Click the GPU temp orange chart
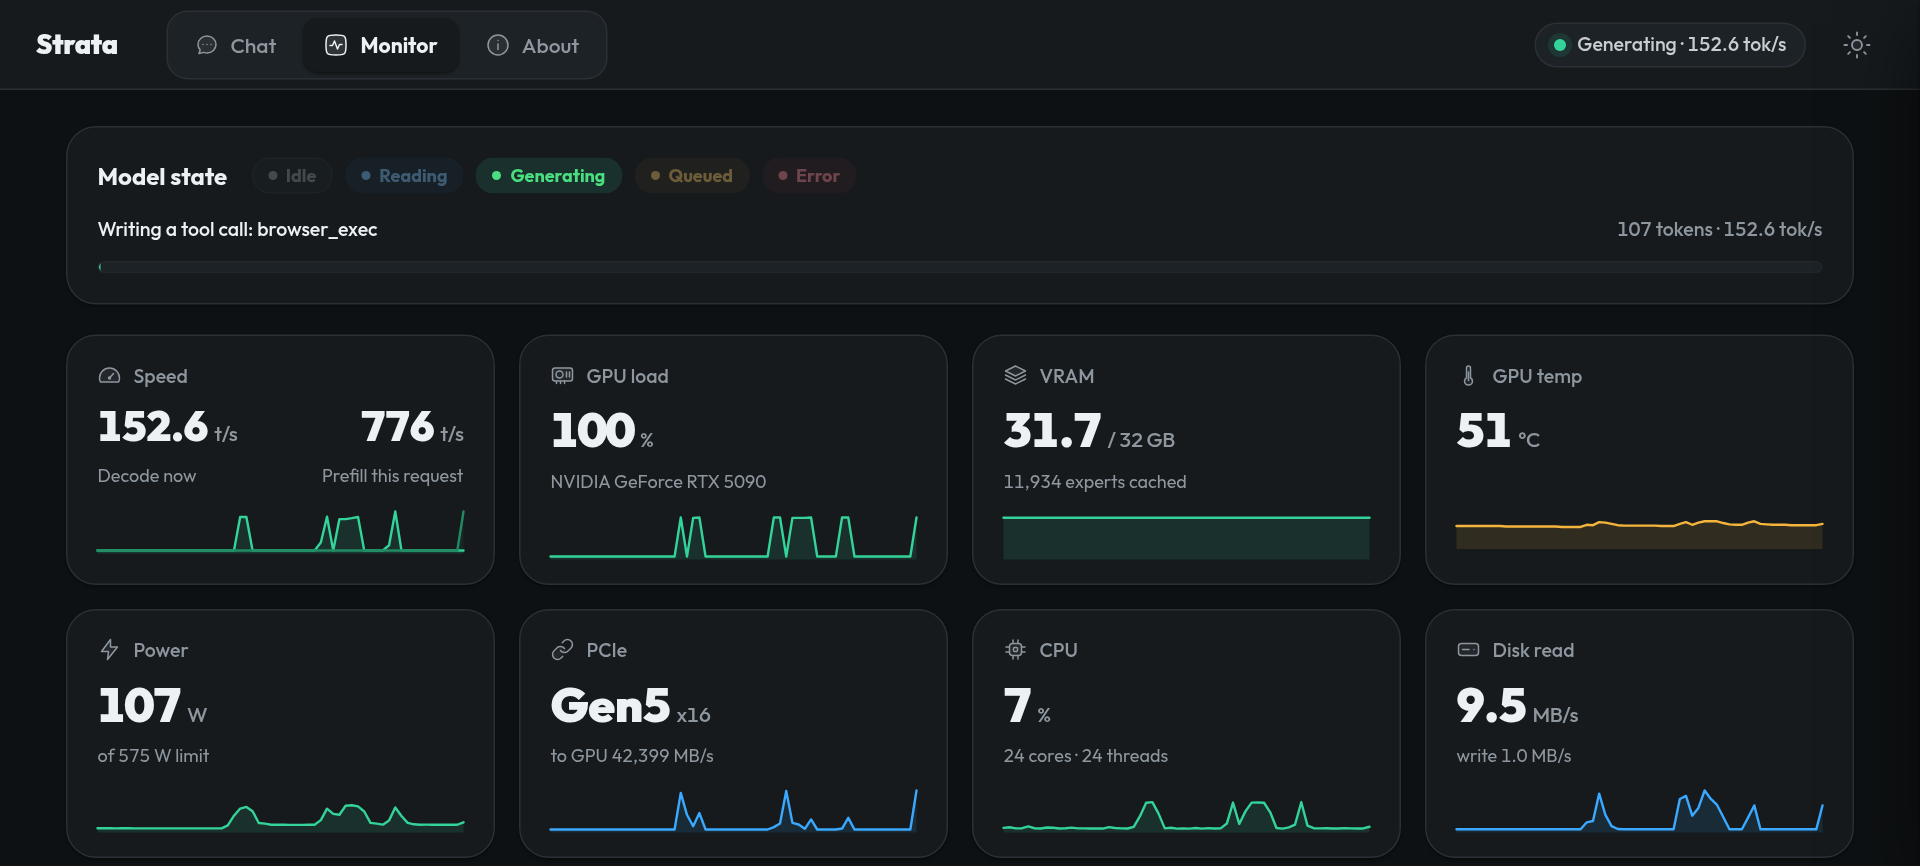This screenshot has height=866, width=1920. point(1639,534)
